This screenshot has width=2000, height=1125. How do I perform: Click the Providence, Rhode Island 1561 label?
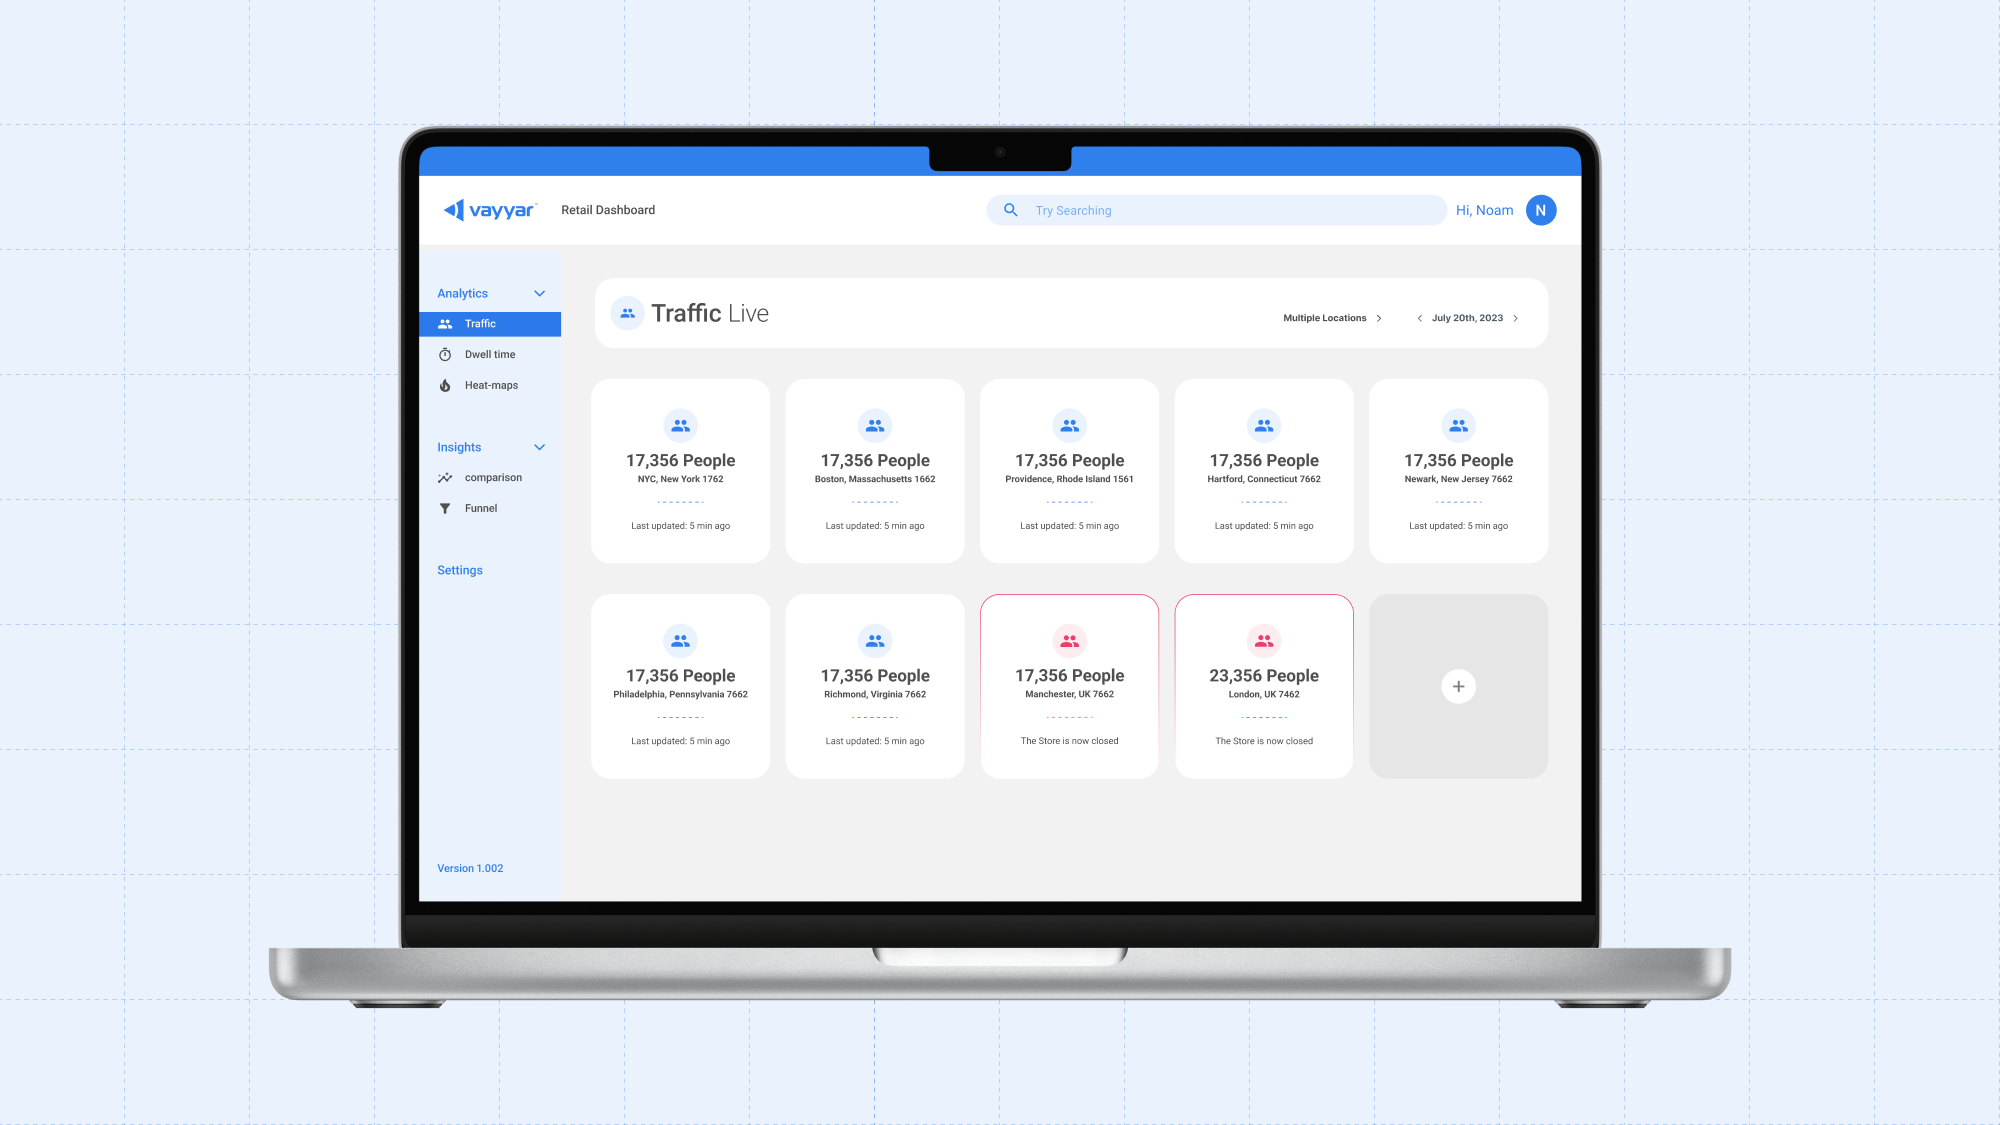pos(1070,479)
